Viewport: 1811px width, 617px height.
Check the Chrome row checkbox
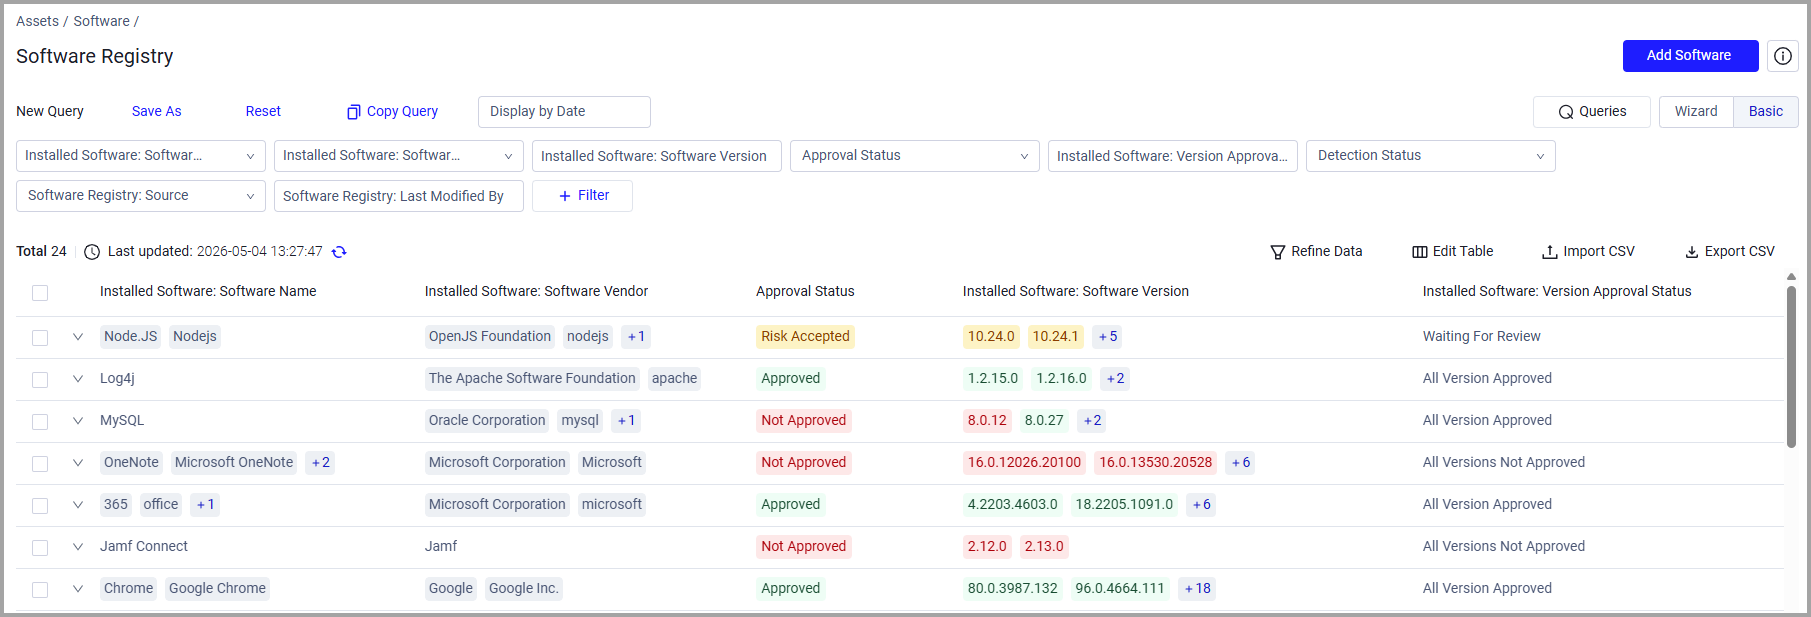(x=40, y=590)
